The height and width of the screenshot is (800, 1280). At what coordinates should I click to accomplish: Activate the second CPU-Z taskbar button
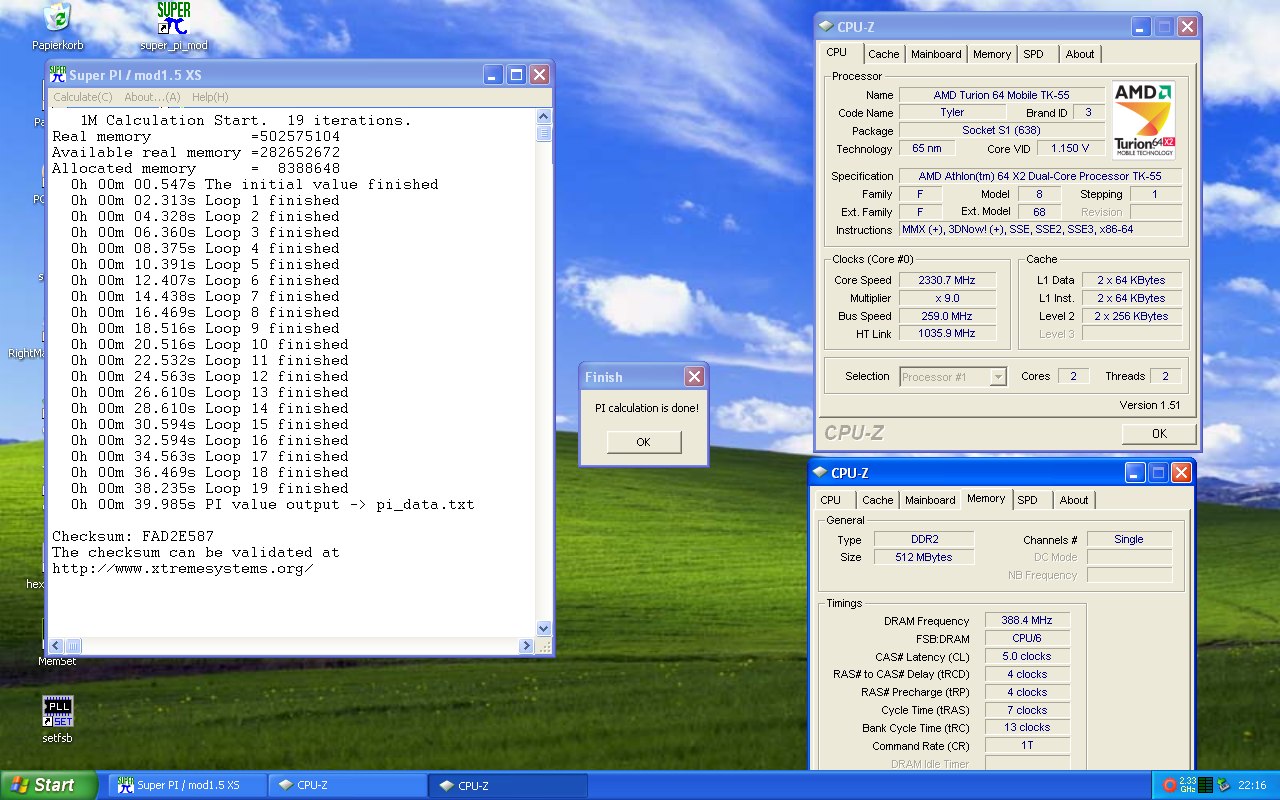(507, 785)
